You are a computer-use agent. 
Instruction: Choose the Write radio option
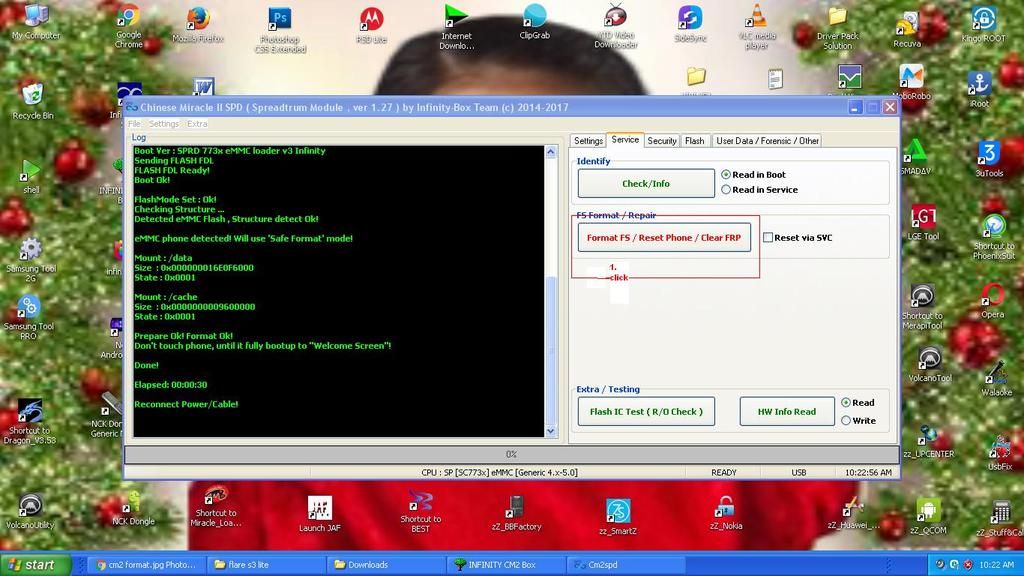click(x=846, y=421)
